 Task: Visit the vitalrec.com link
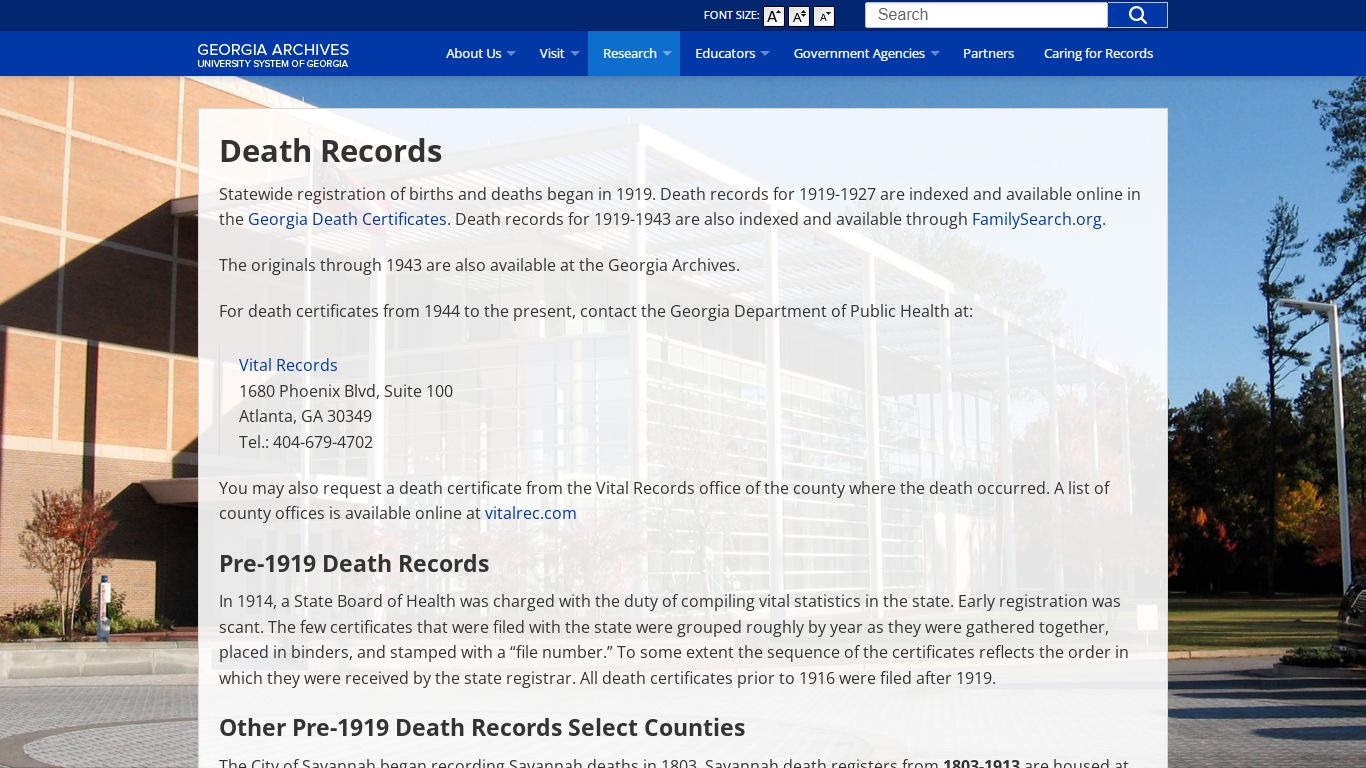531,513
